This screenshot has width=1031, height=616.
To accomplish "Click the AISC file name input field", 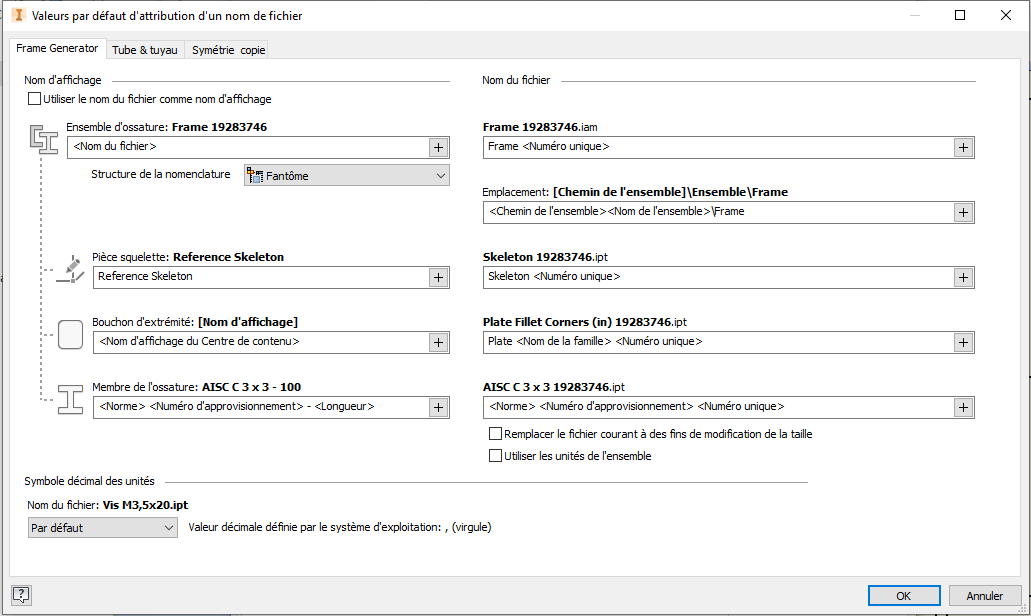I will coord(716,407).
